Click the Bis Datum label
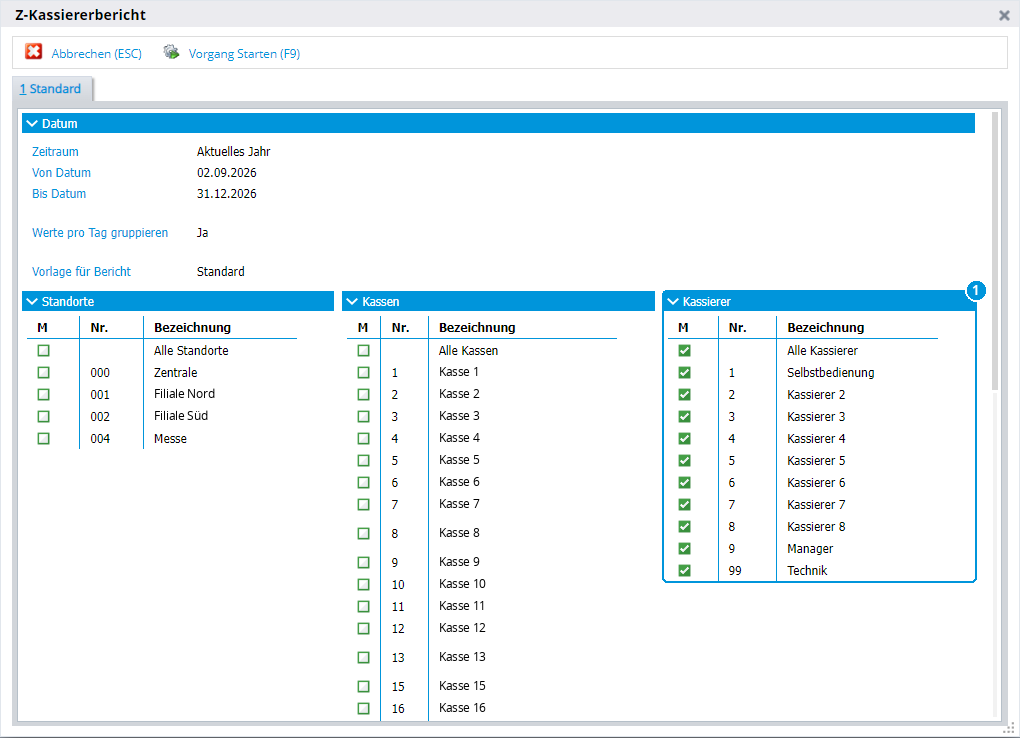 [x=59, y=193]
